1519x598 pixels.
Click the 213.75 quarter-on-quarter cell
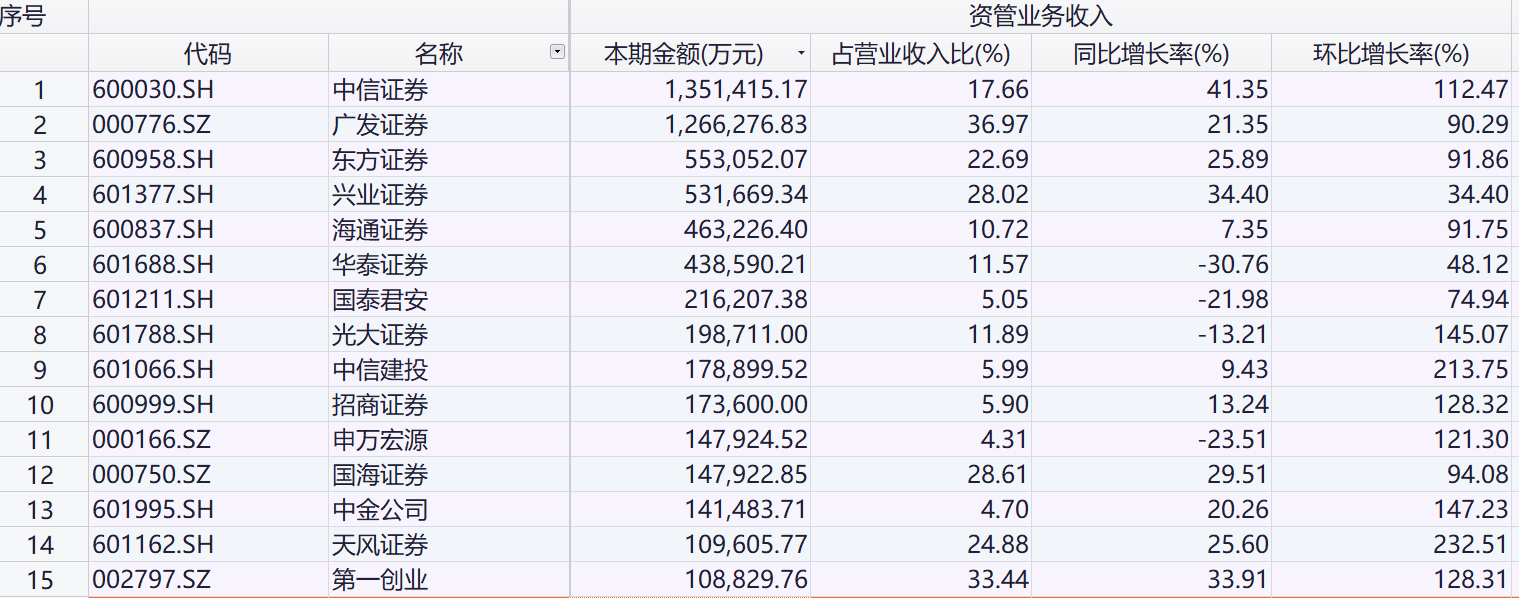[1391, 370]
